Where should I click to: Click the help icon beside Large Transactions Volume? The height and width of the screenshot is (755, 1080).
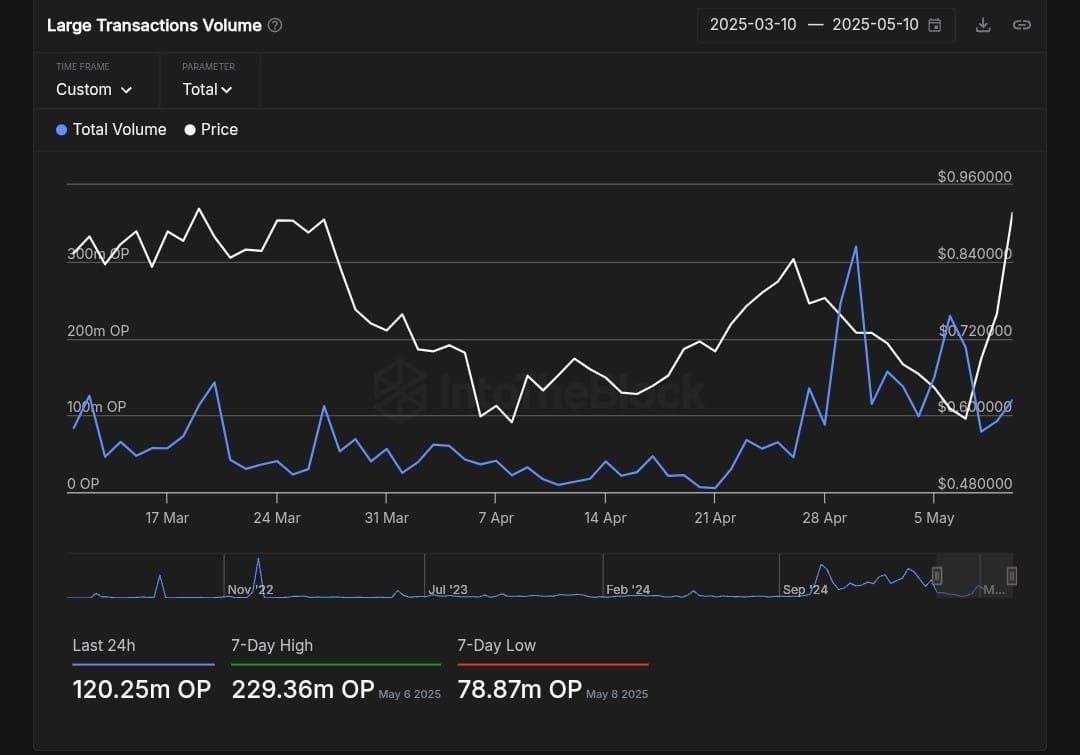point(275,25)
